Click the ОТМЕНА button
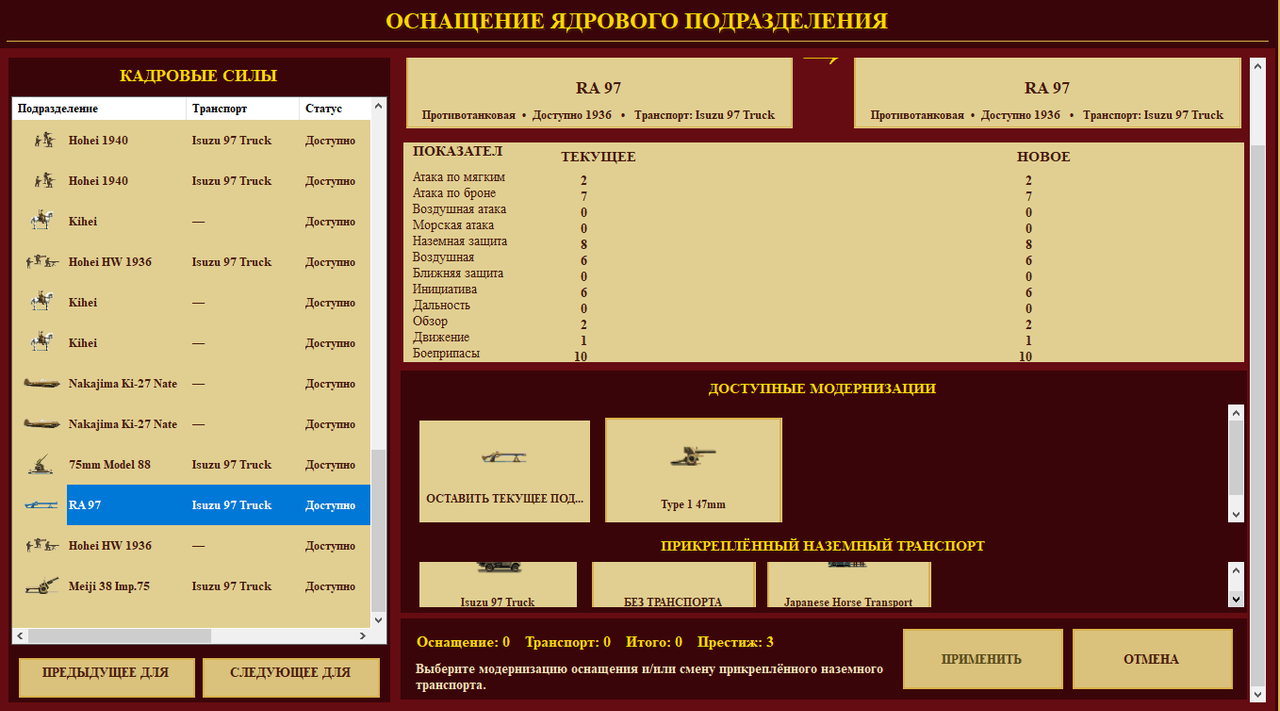 1152,659
